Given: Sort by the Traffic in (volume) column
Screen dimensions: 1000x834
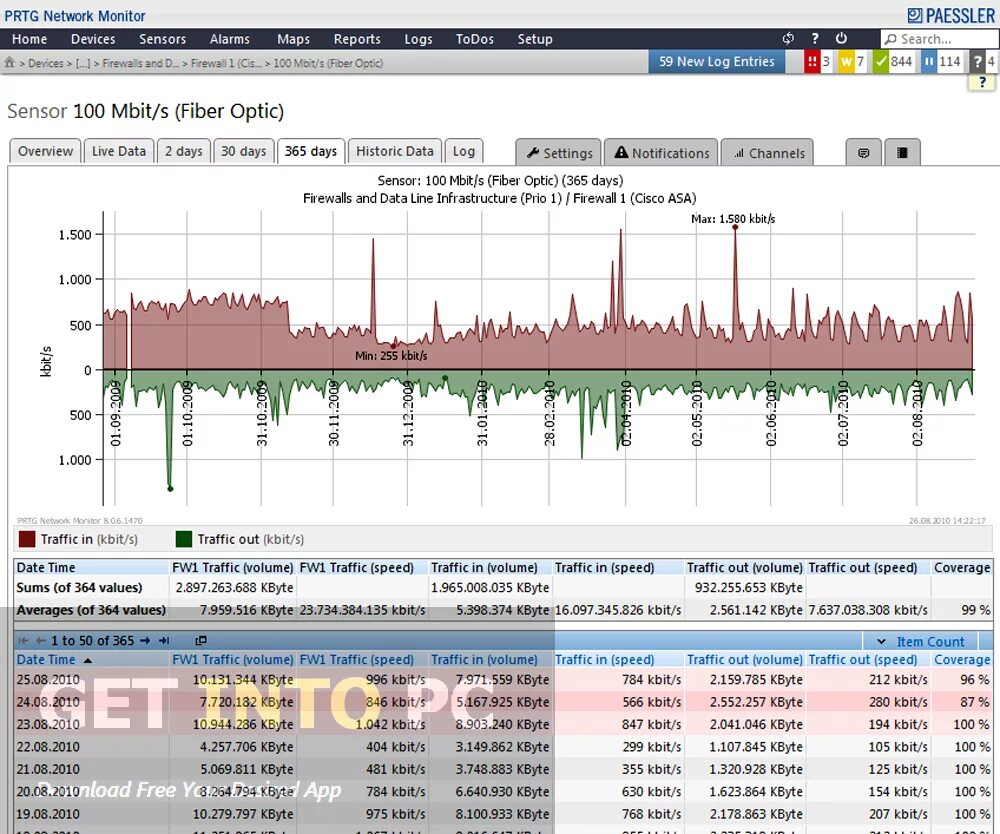Looking at the screenshot, I should (484, 659).
